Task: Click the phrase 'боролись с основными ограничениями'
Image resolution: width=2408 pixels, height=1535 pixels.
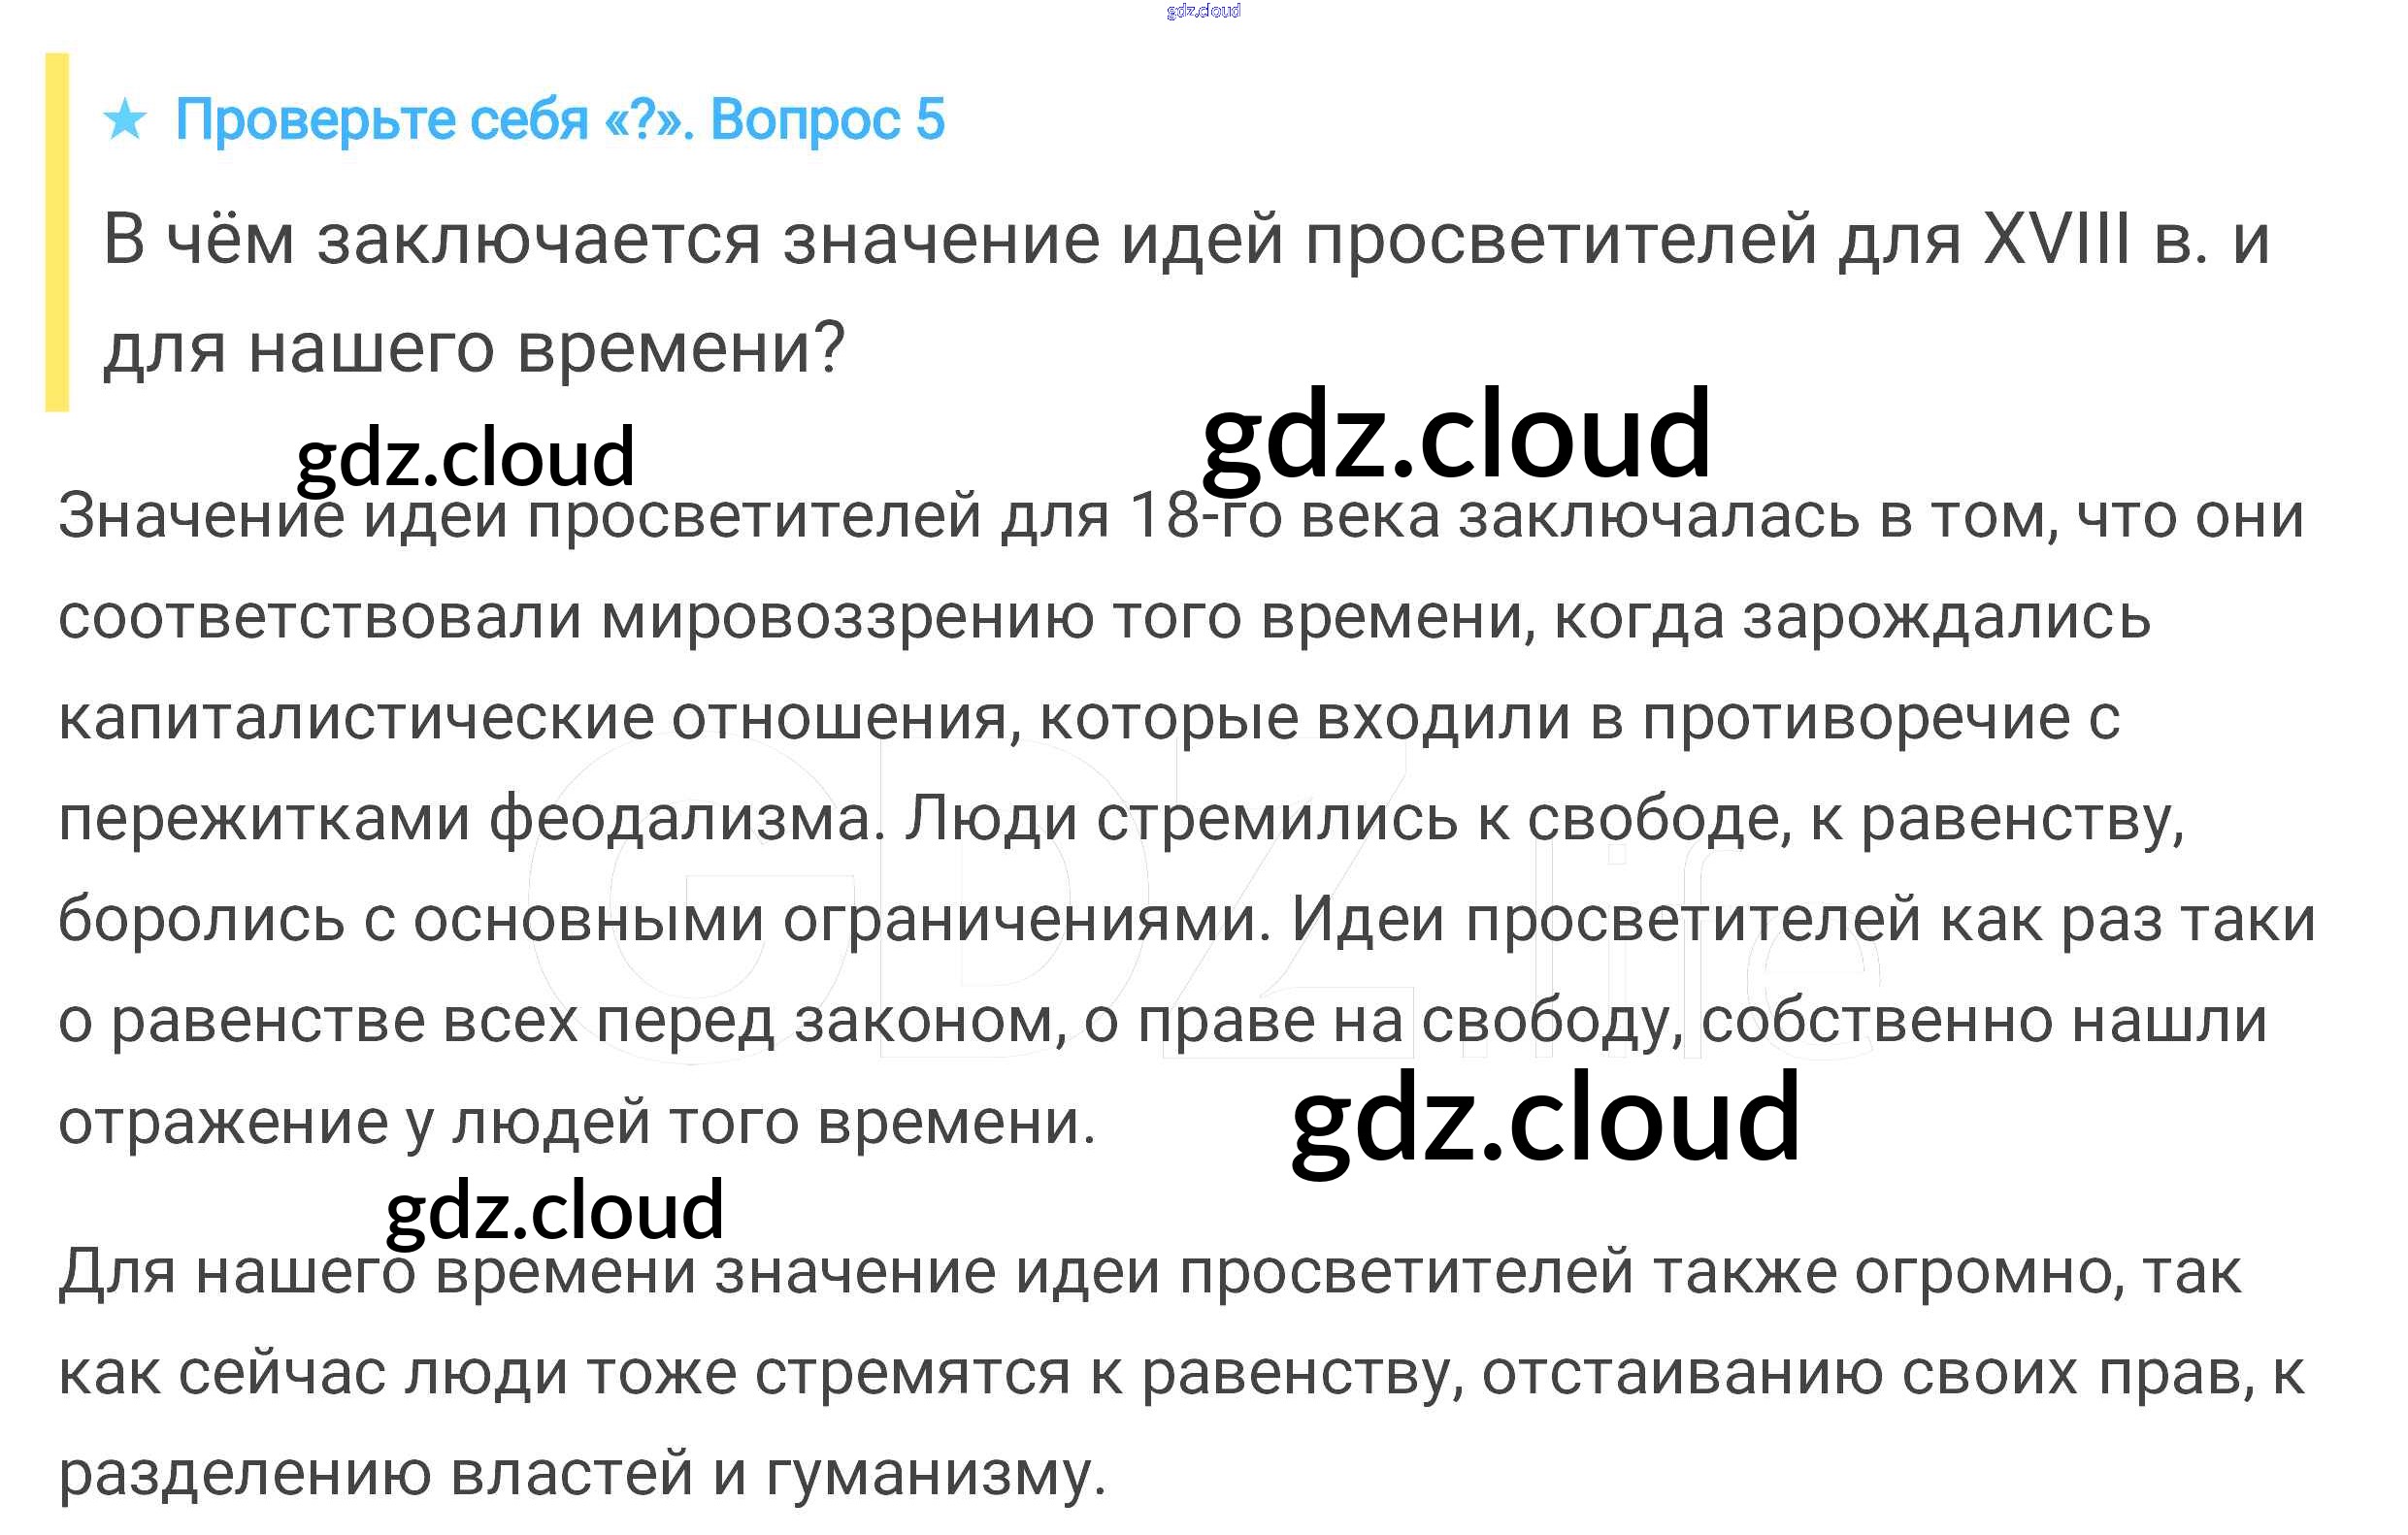Action: [660, 920]
